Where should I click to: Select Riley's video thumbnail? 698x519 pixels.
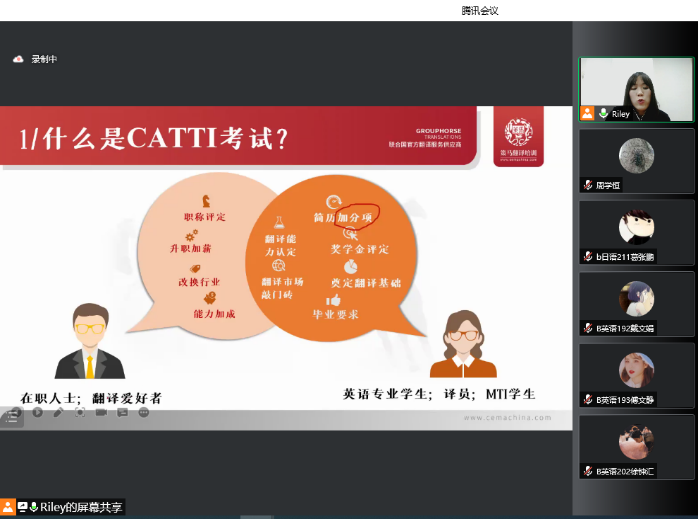[635, 88]
